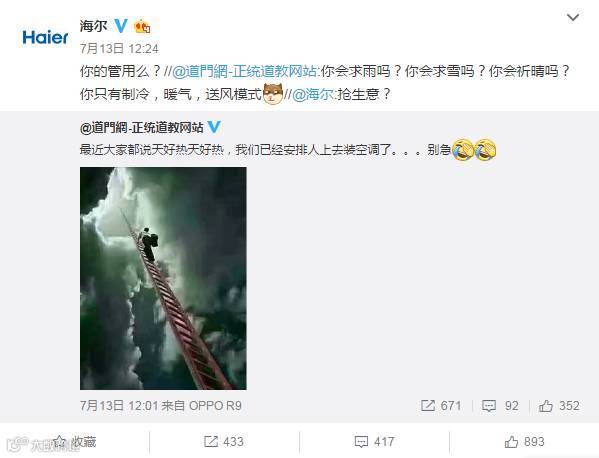The width and height of the screenshot is (599, 458).
Task: Open the 92 comments on quoted post
Action: 500,406
